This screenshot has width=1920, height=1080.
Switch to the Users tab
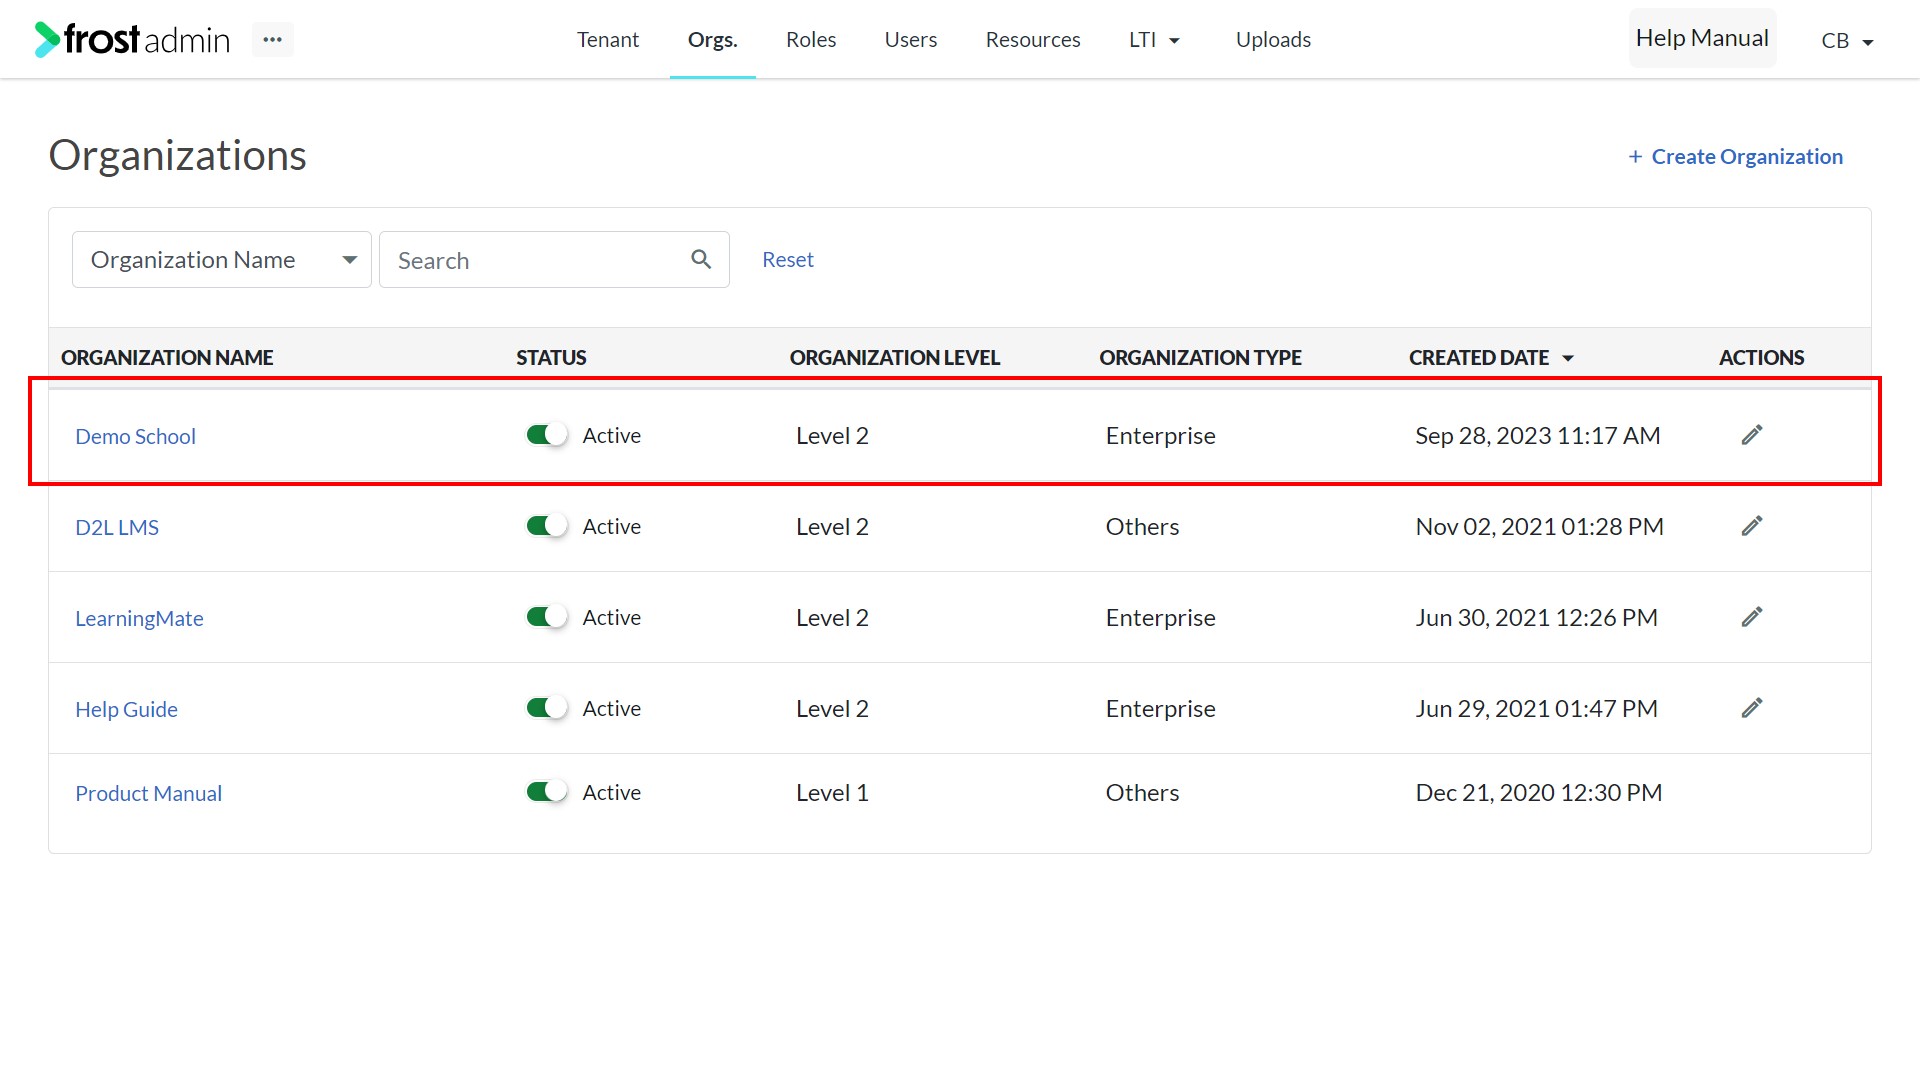911,40
